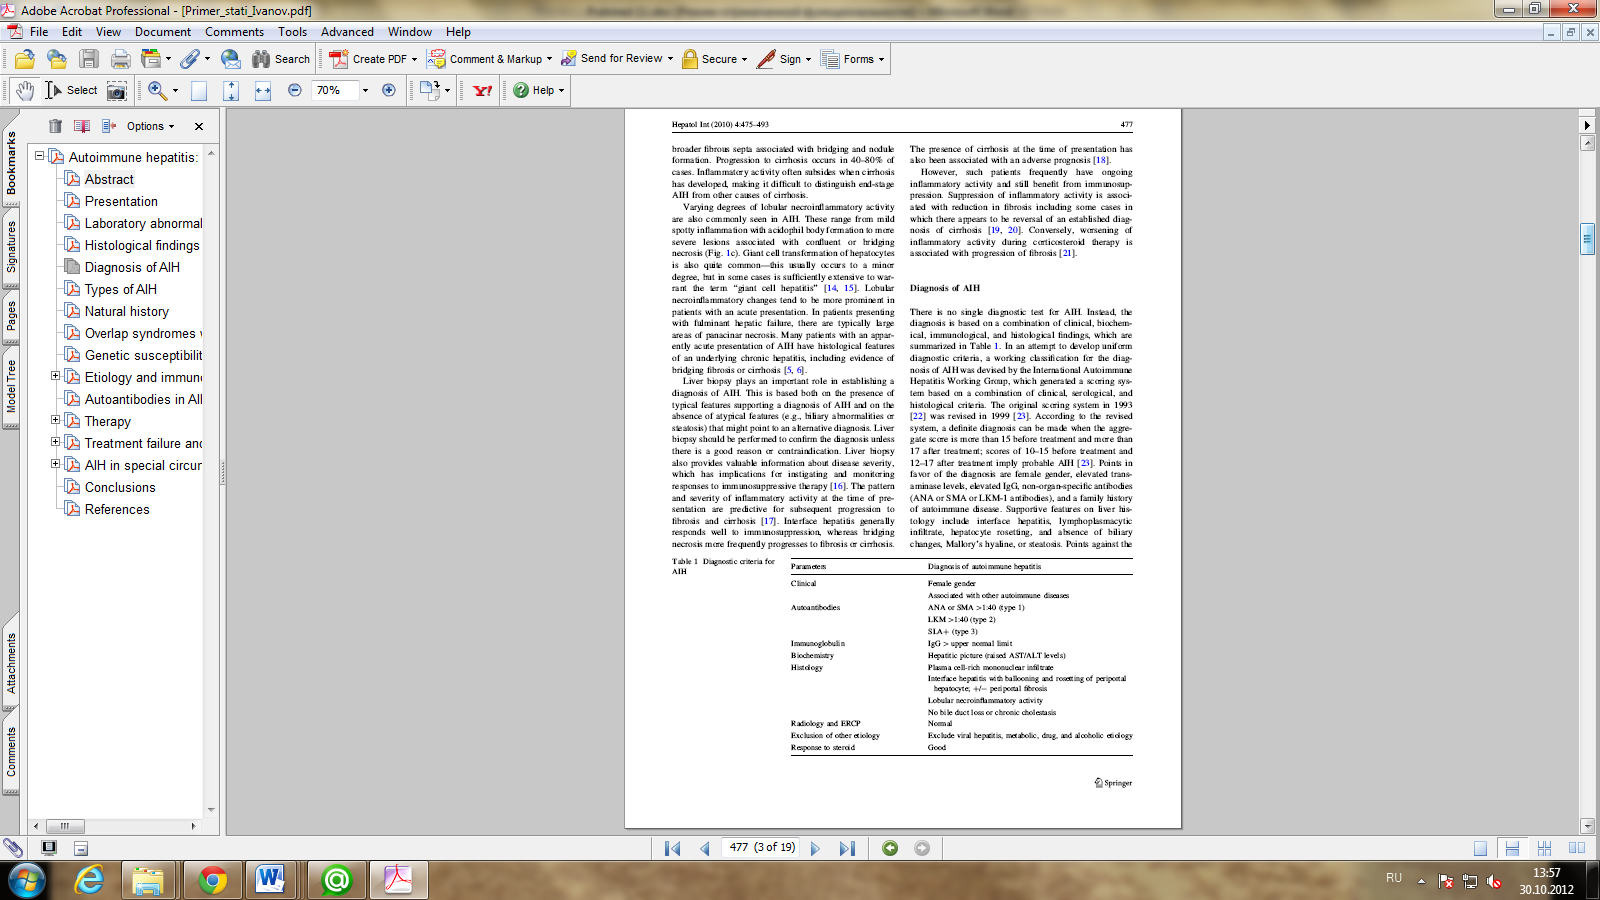
Task: Click the zoom percentage input field
Action: pos(334,90)
